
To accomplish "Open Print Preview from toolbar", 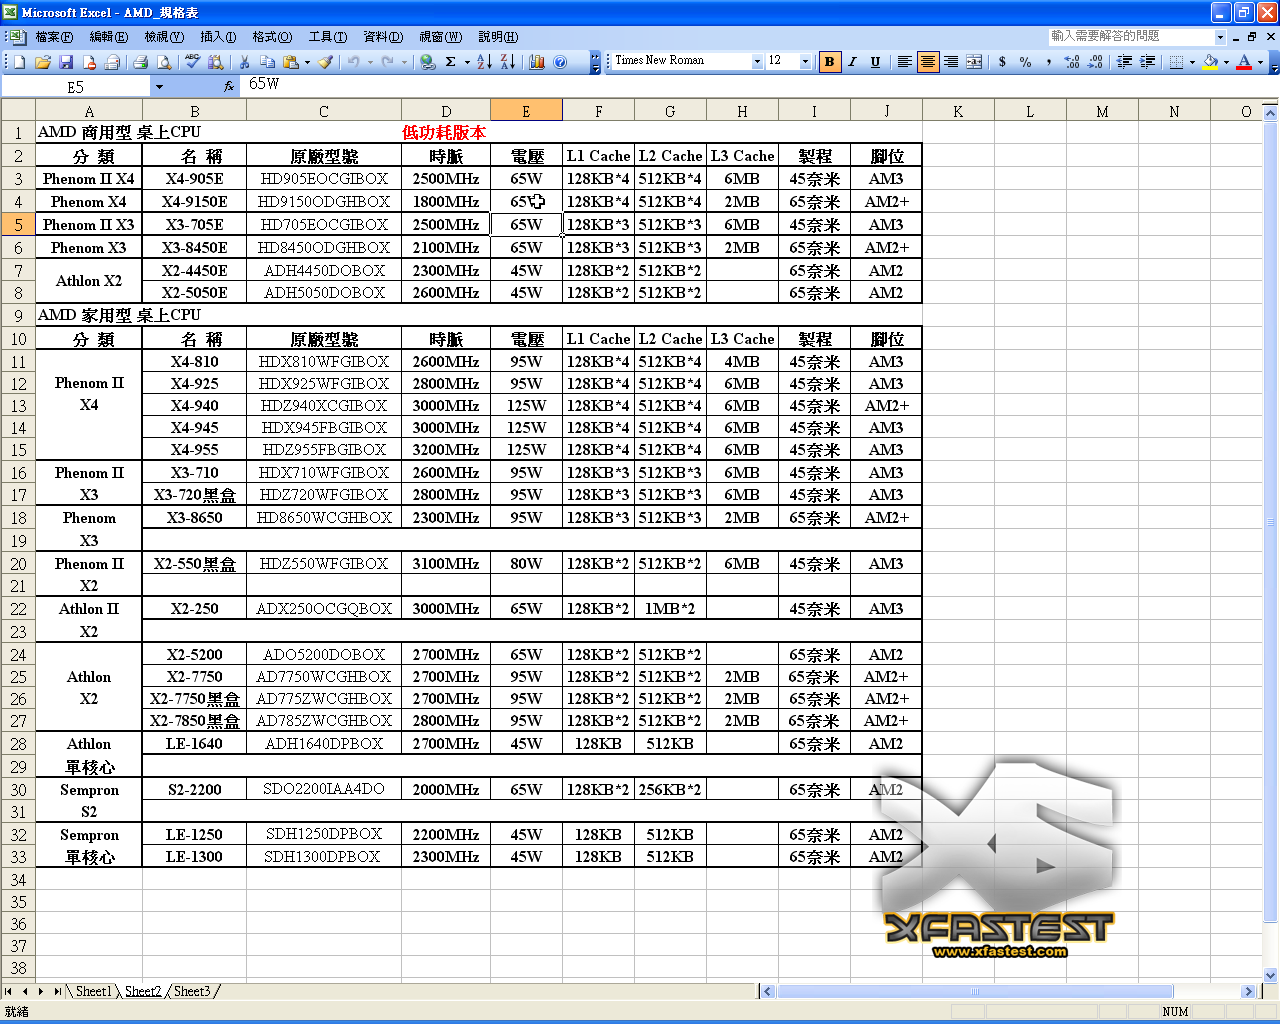I will point(164,62).
